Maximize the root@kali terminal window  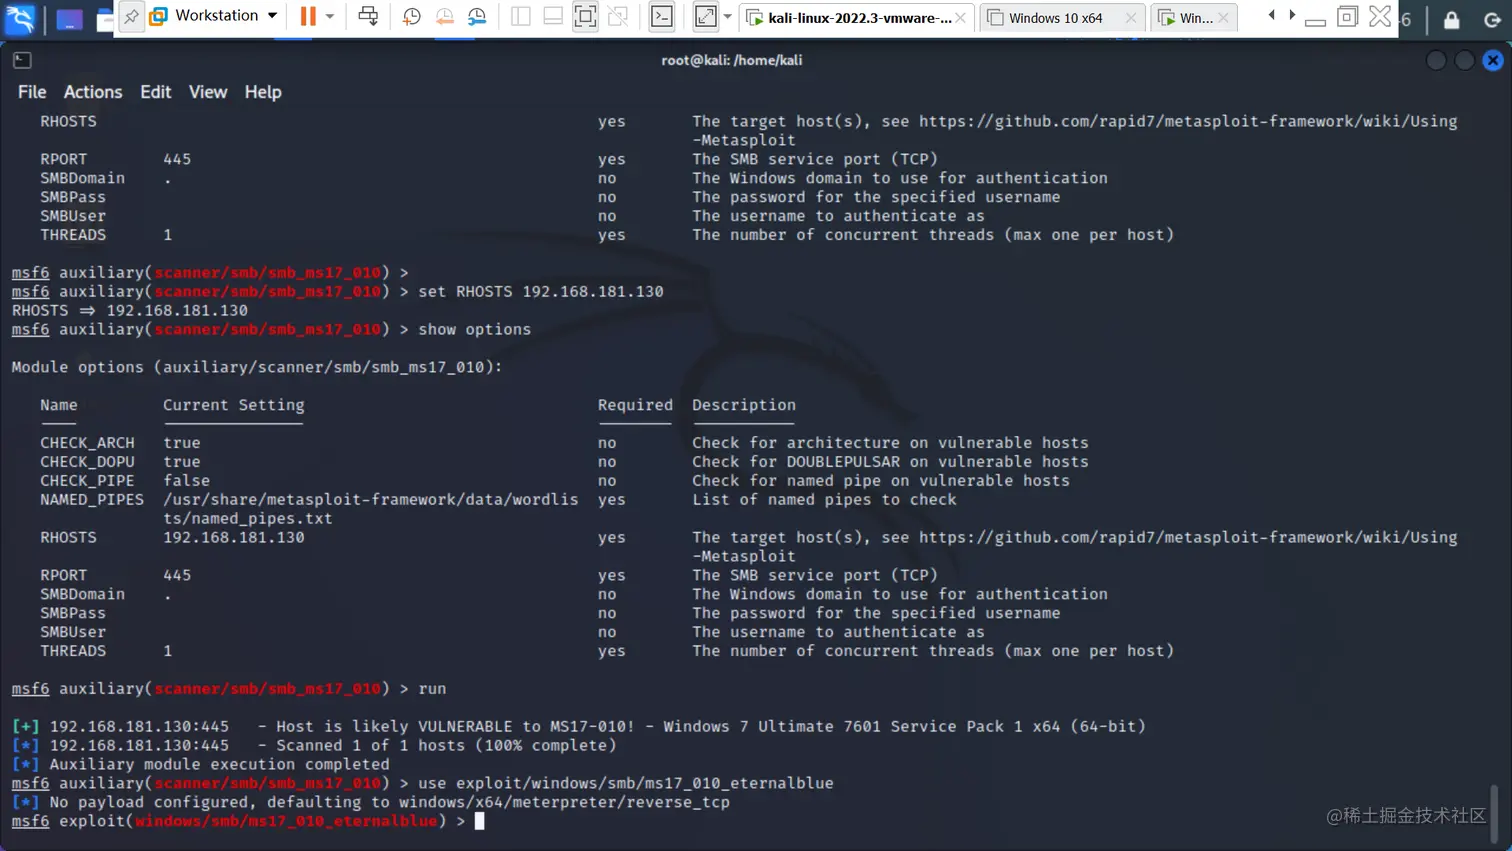pyautogui.click(x=1464, y=60)
